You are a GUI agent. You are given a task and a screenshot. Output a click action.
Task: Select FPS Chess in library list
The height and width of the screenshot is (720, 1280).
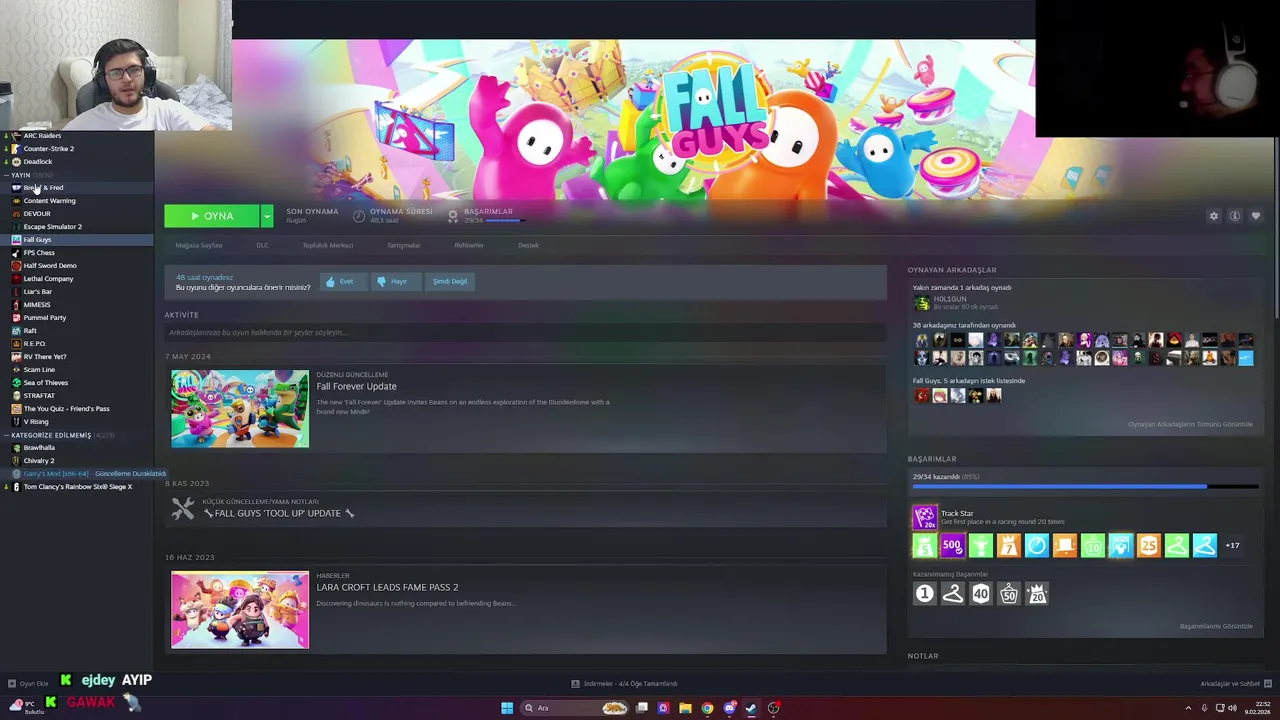(38, 252)
